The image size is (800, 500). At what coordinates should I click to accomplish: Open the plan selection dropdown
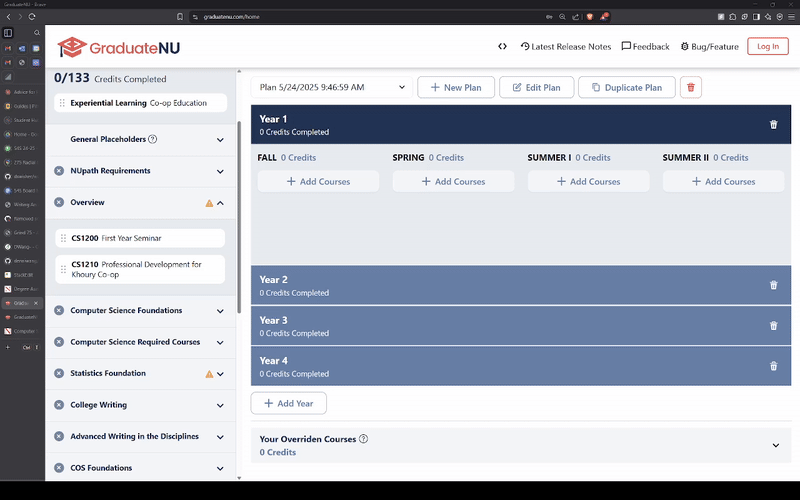(331, 87)
